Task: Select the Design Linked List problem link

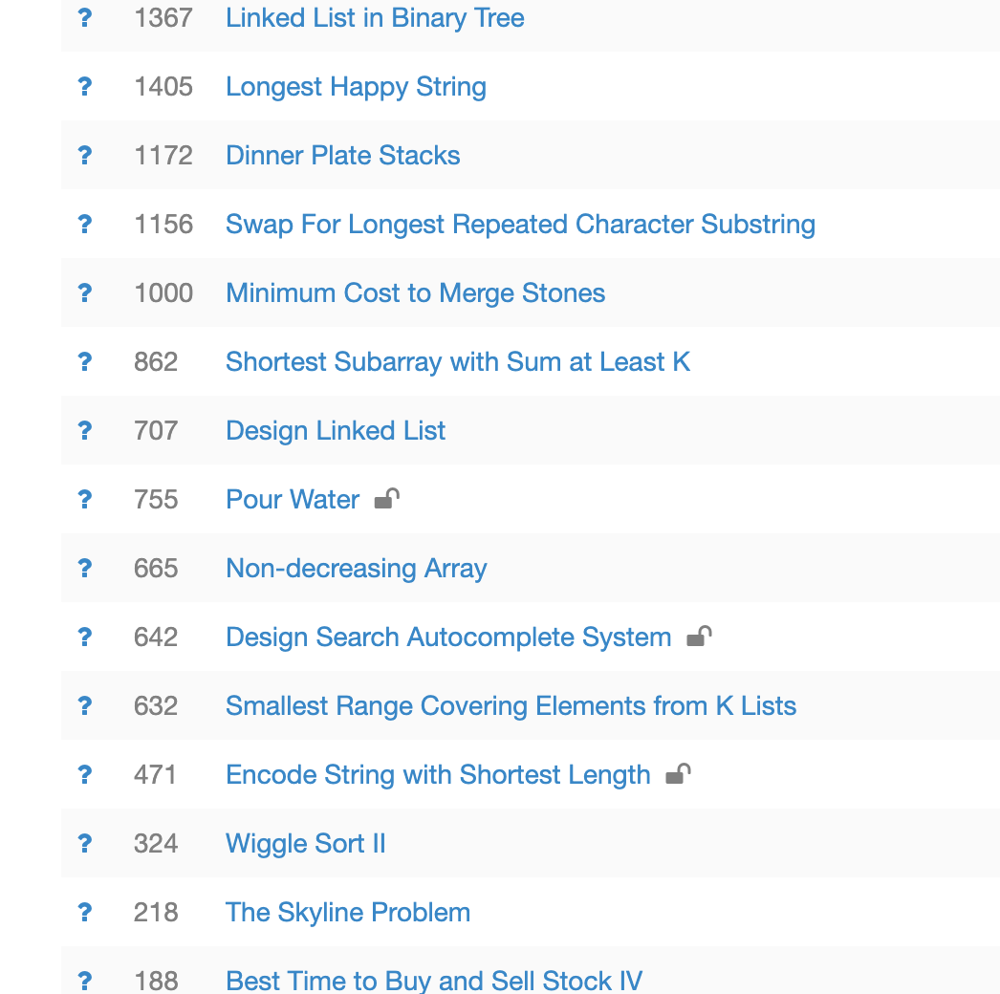Action: click(335, 431)
